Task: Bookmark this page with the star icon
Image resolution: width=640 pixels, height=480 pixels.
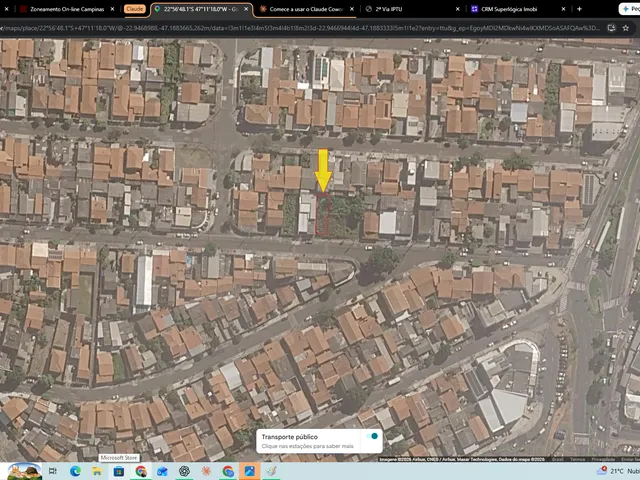Action: click(x=625, y=28)
